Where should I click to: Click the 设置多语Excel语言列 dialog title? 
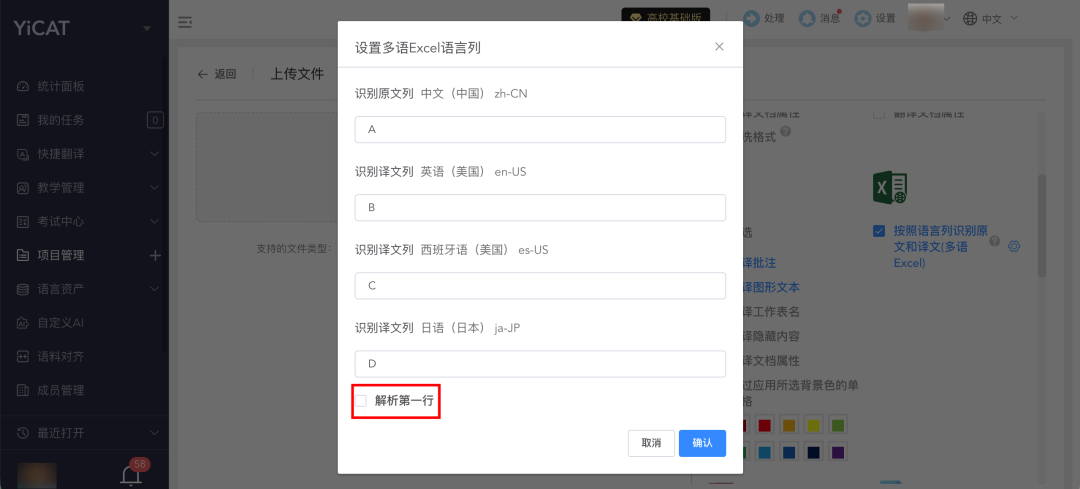click(x=417, y=48)
